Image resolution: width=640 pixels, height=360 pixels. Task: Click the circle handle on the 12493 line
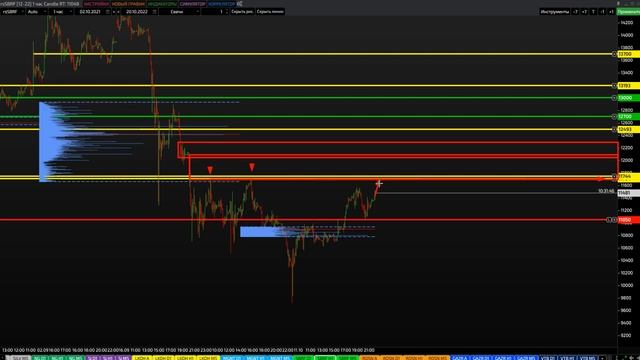click(614, 129)
